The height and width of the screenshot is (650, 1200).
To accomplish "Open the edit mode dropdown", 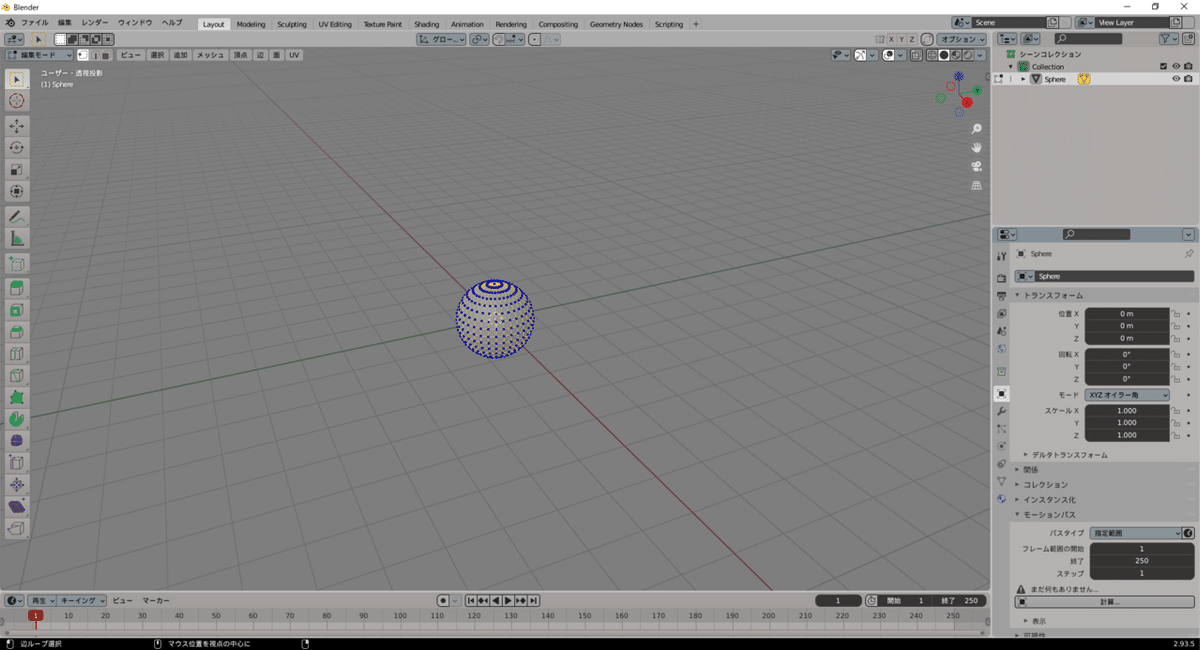I will tap(40, 55).
